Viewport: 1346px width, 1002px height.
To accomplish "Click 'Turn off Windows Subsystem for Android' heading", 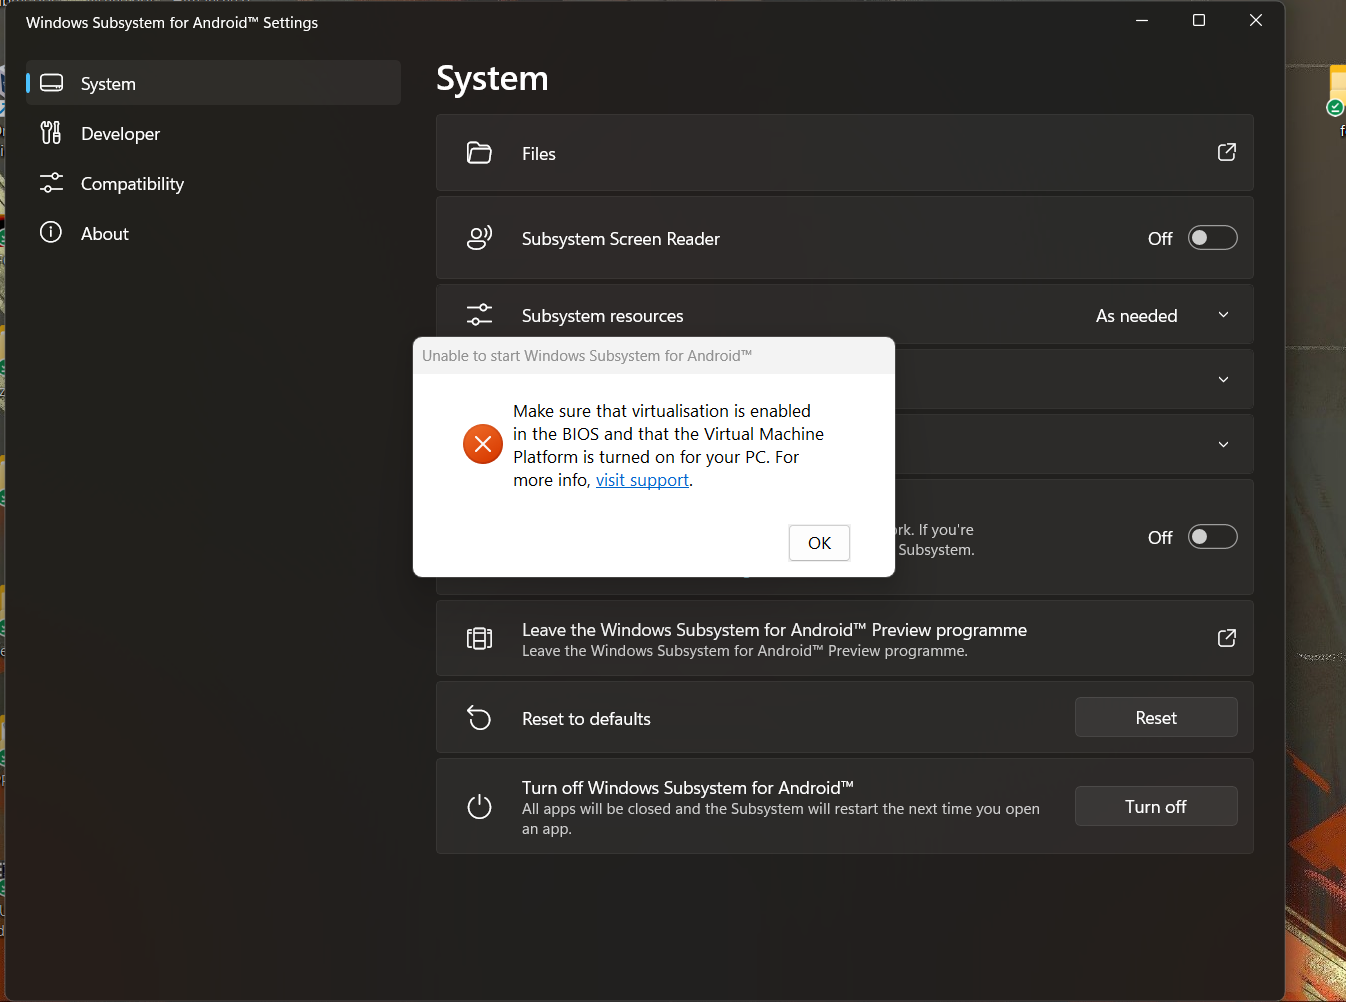I will (688, 788).
